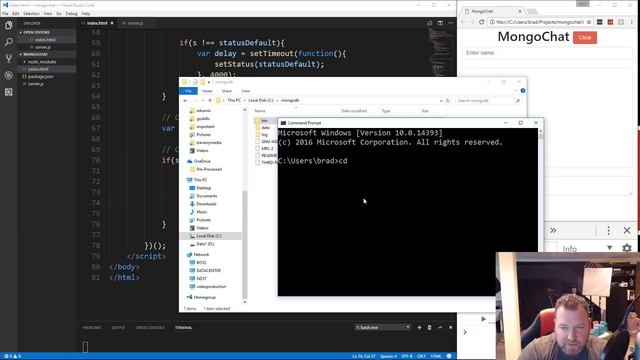Click the Enter name input field
640x360 pixels.
547,53
